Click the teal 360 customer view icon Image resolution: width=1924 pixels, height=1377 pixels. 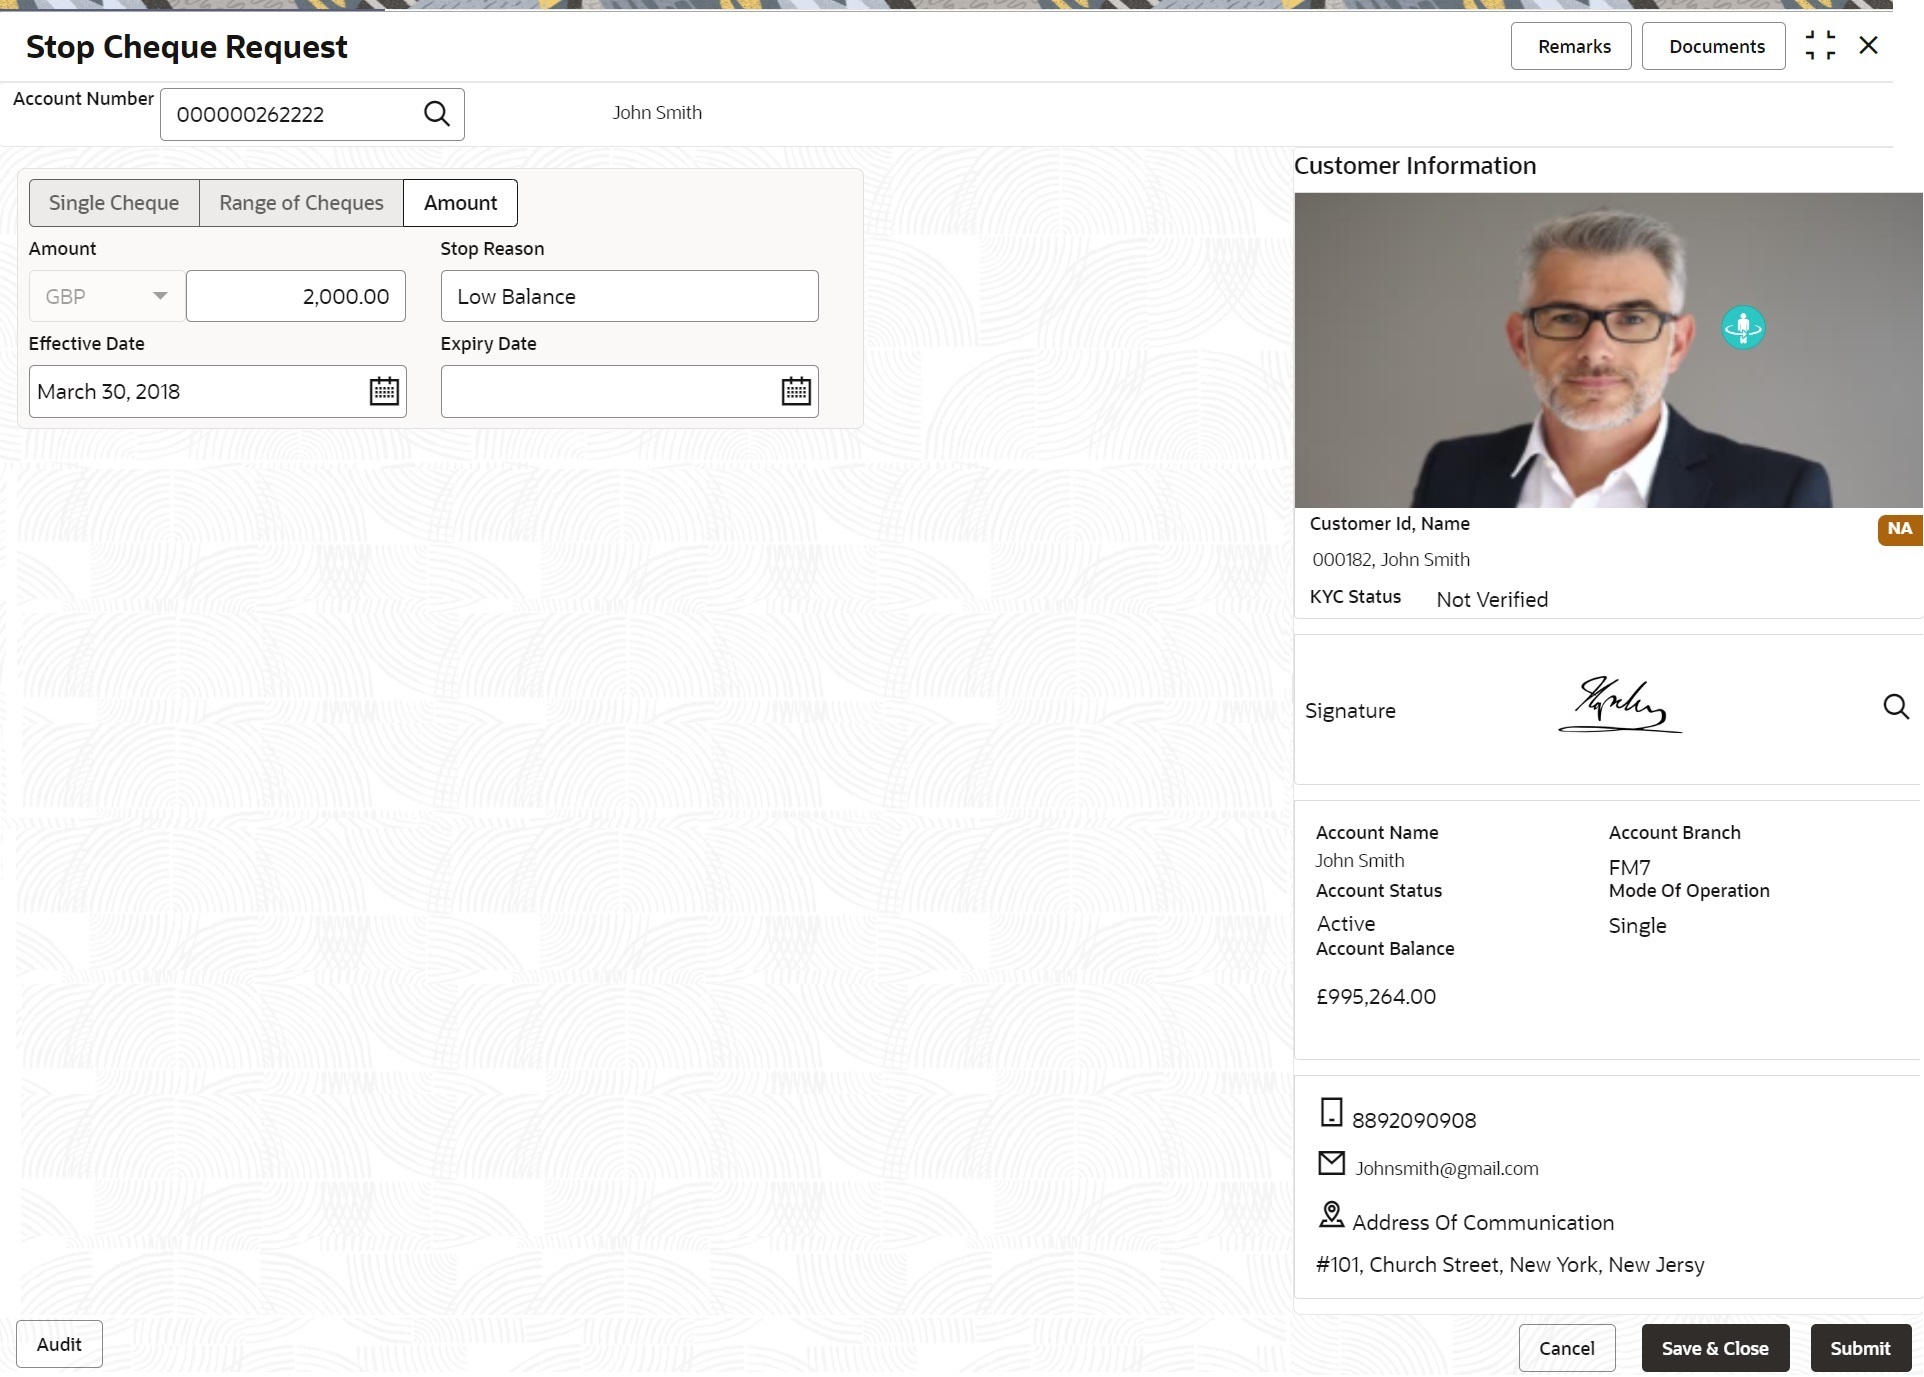[x=1743, y=328]
